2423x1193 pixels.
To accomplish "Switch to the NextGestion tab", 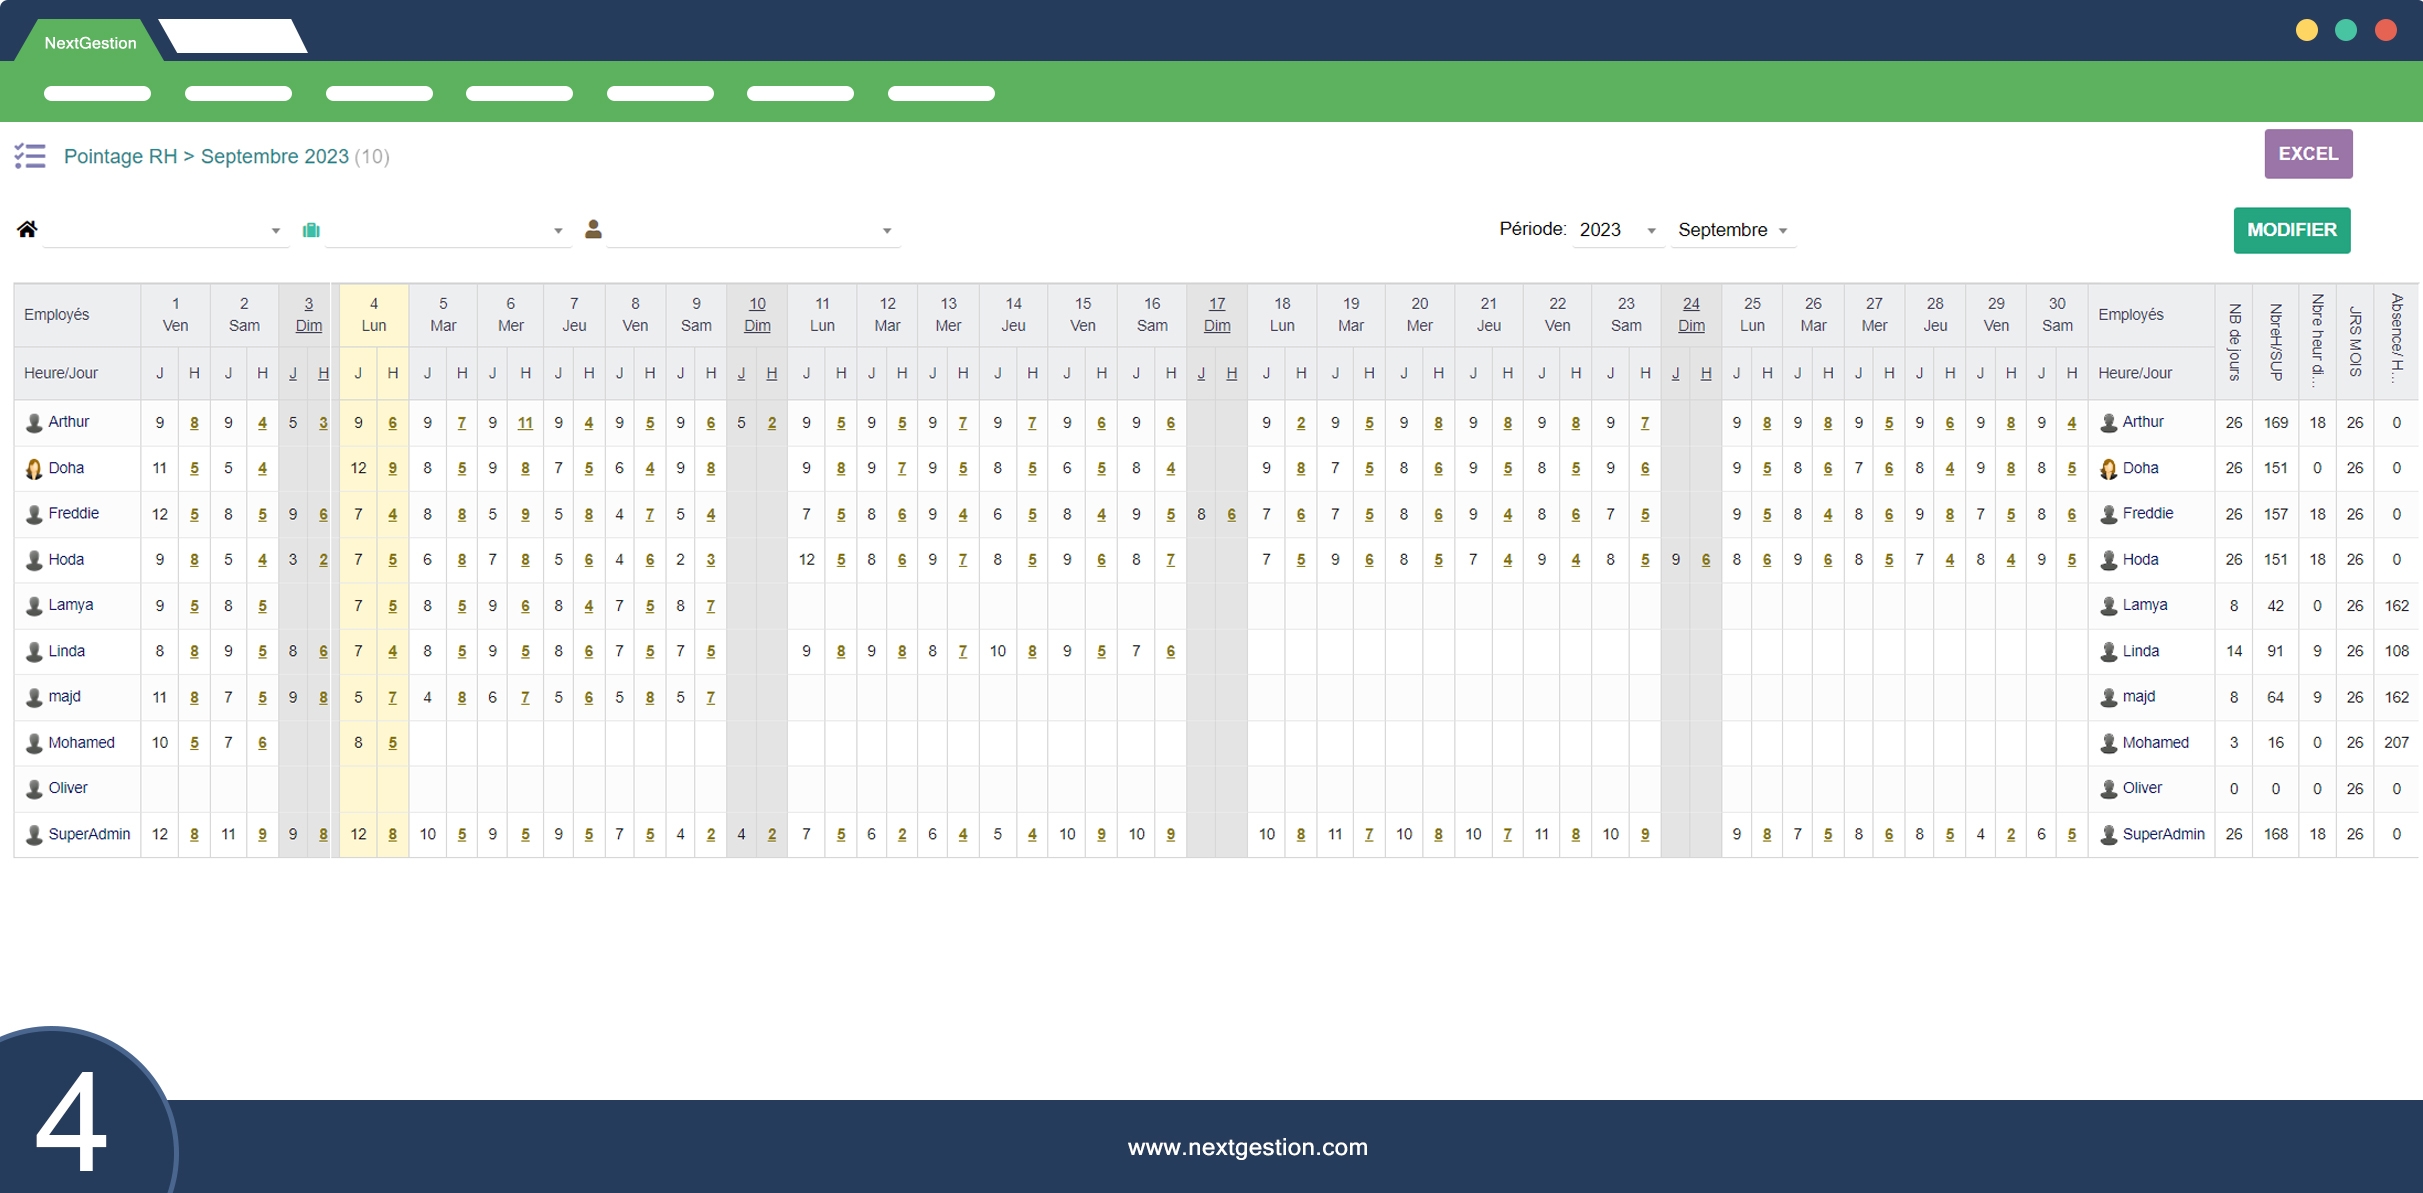I will click(x=90, y=43).
